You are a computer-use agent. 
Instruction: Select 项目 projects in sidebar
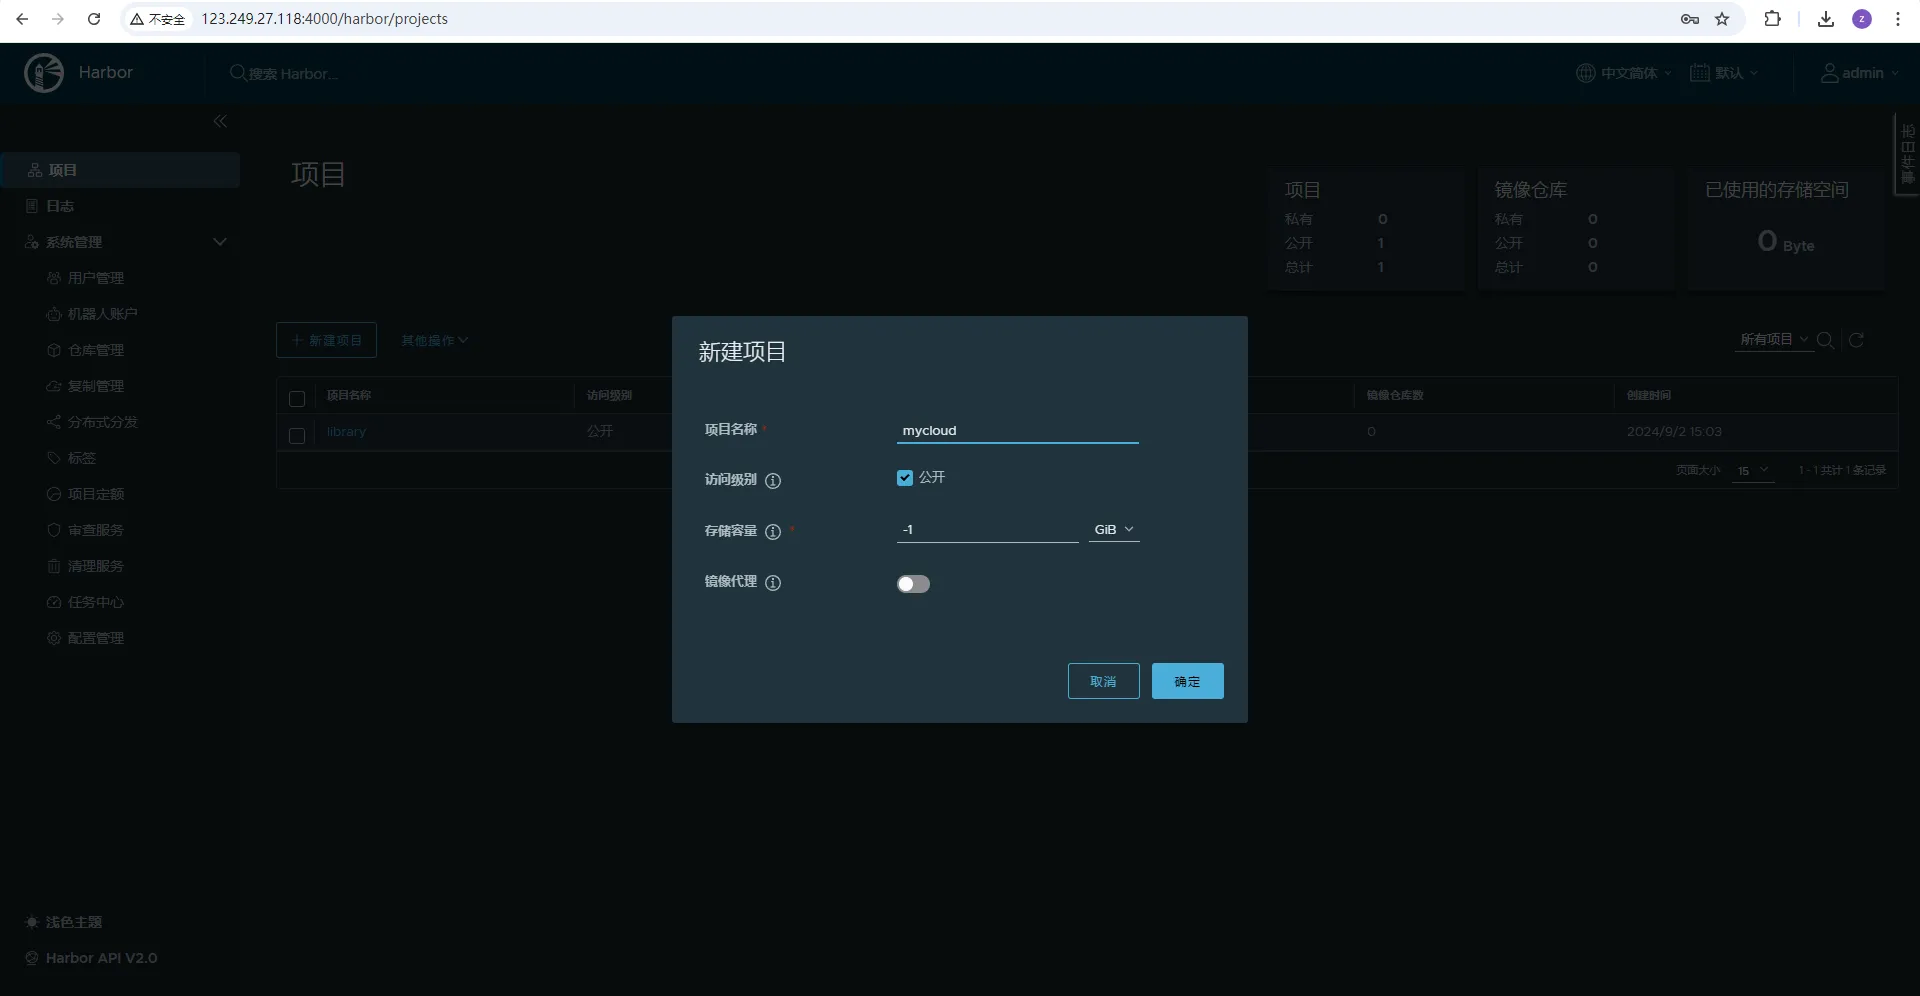click(x=120, y=170)
